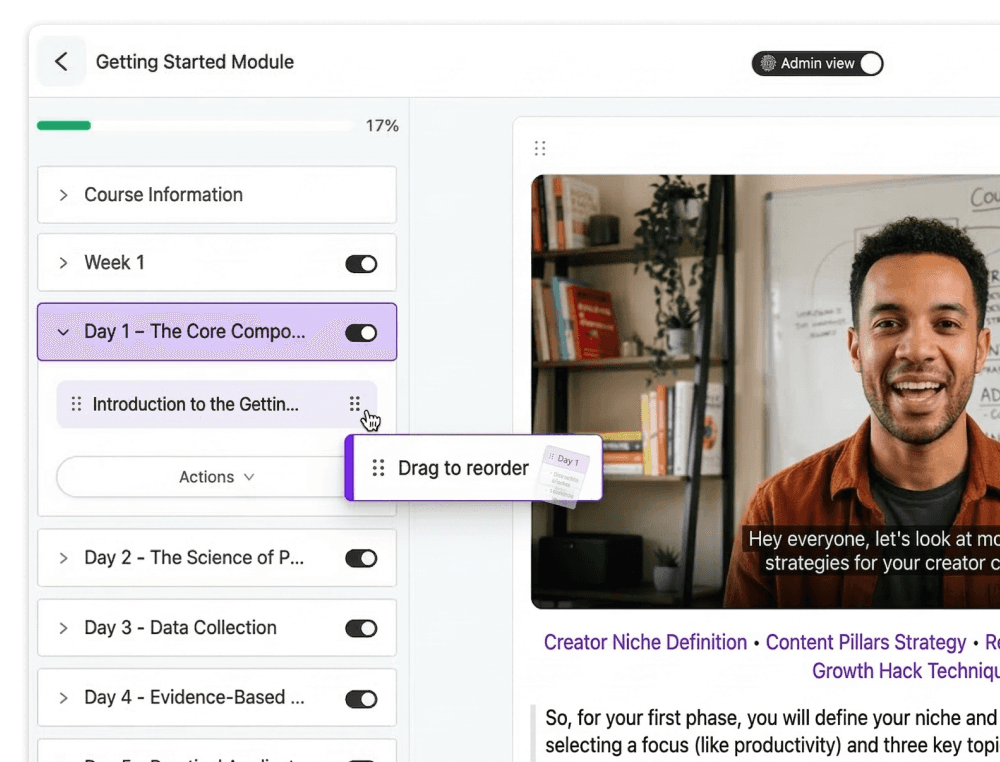Expand the Day 3 - Data Collection chevron
The image size is (1000, 762).
pyautogui.click(x=63, y=628)
